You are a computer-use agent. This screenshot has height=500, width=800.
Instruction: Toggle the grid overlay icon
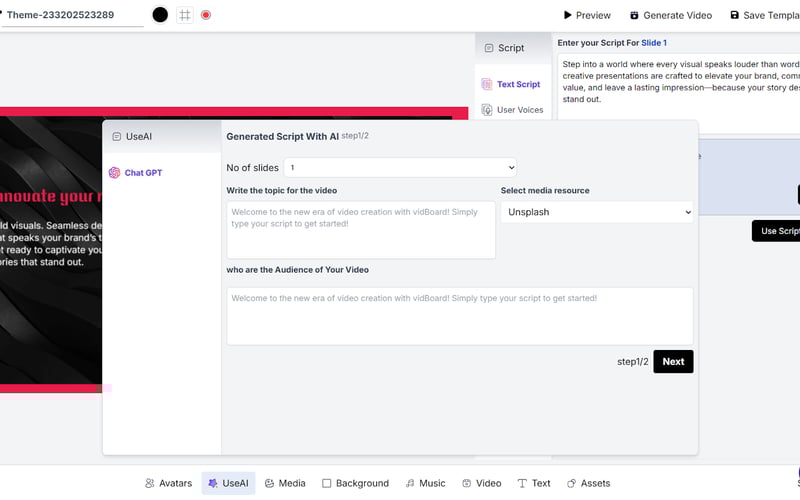click(185, 15)
